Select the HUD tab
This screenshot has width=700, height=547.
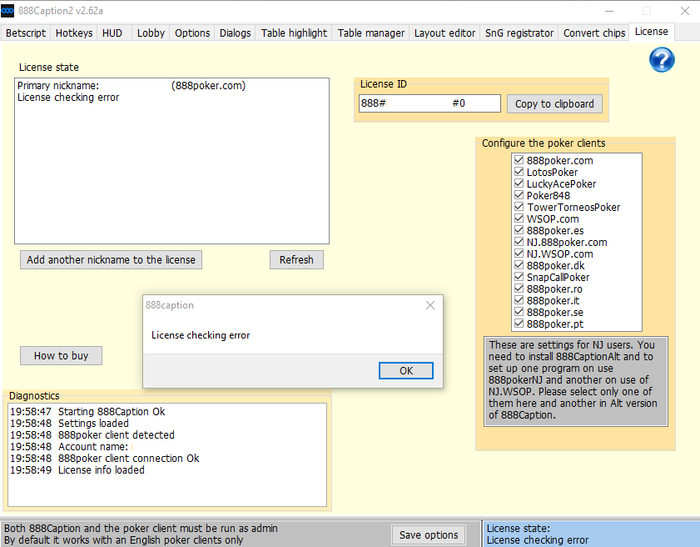click(x=112, y=33)
